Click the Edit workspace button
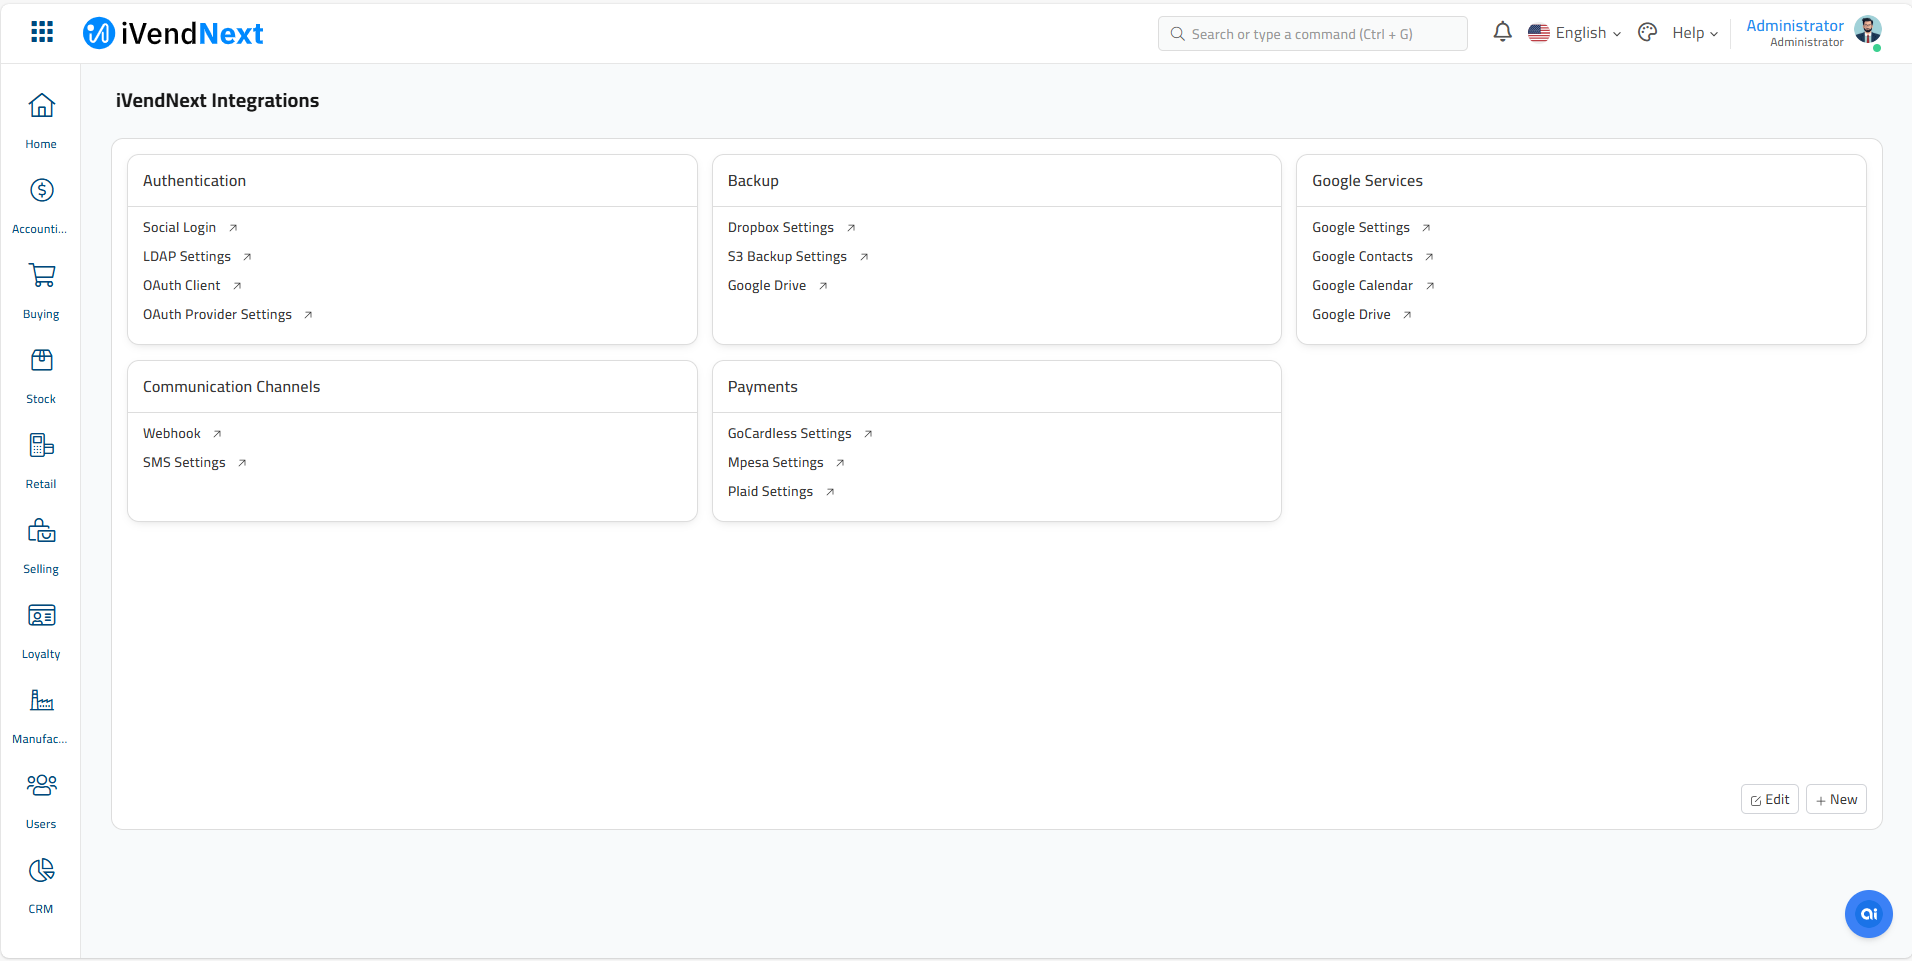The width and height of the screenshot is (1912, 961). (1769, 800)
